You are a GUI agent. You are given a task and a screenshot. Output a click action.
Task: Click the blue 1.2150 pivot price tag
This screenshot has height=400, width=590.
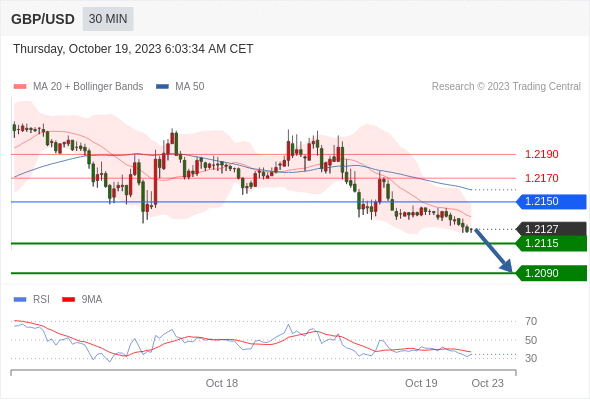point(551,202)
